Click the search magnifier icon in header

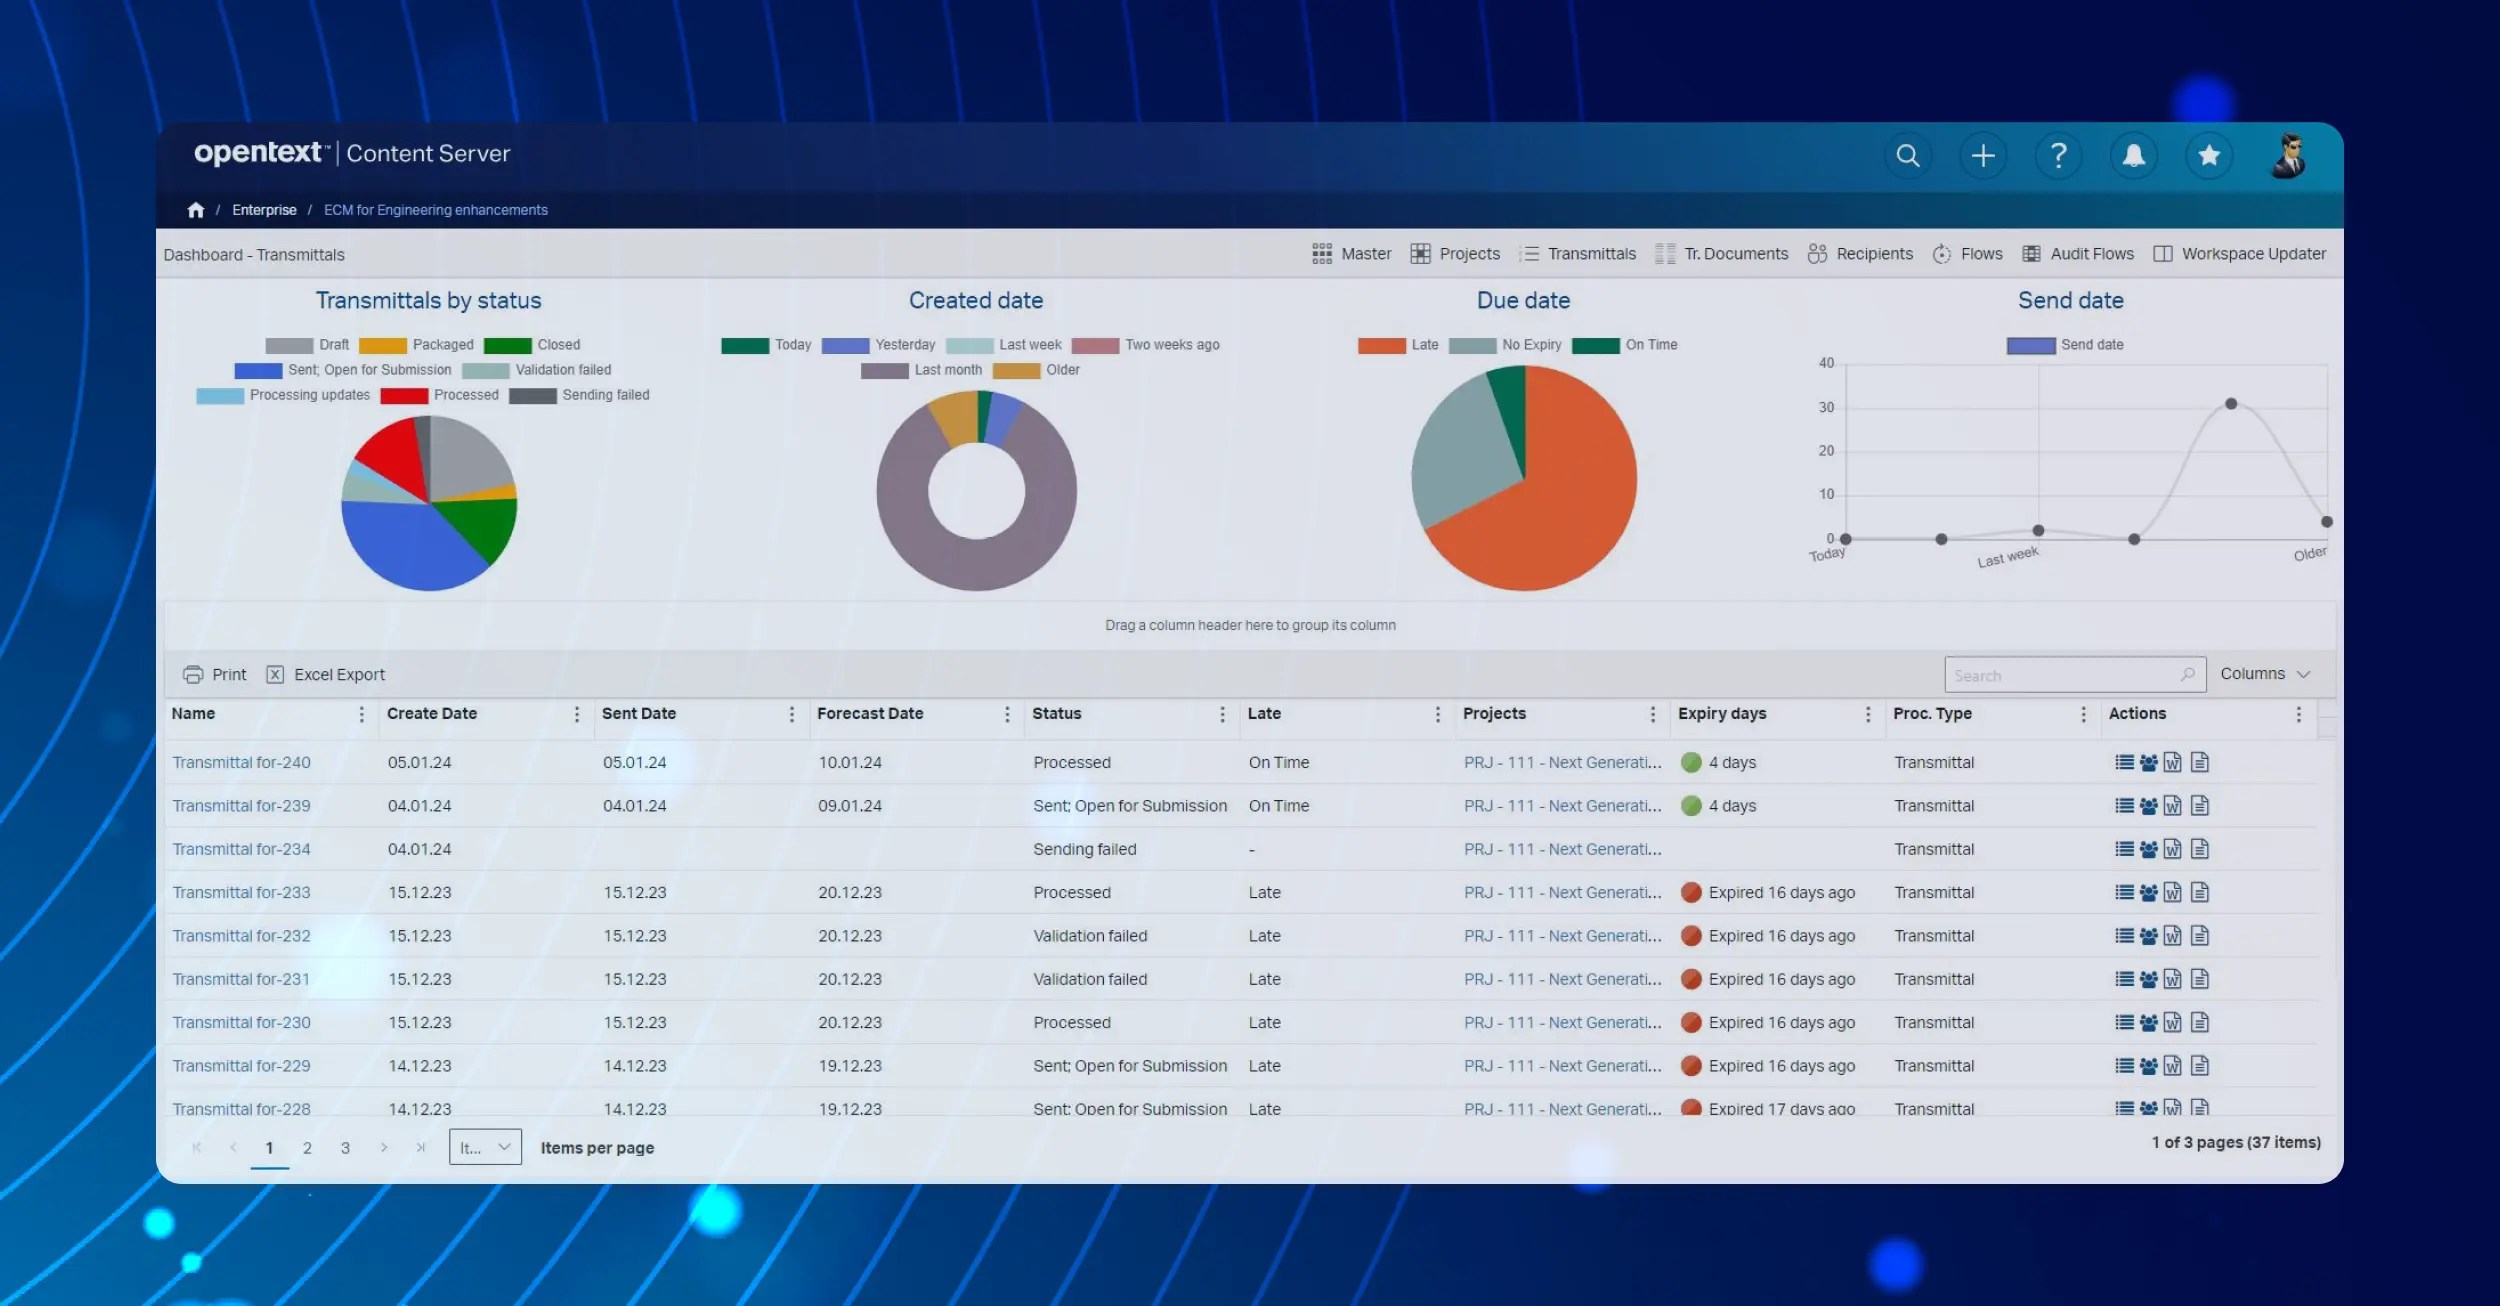coord(1907,156)
